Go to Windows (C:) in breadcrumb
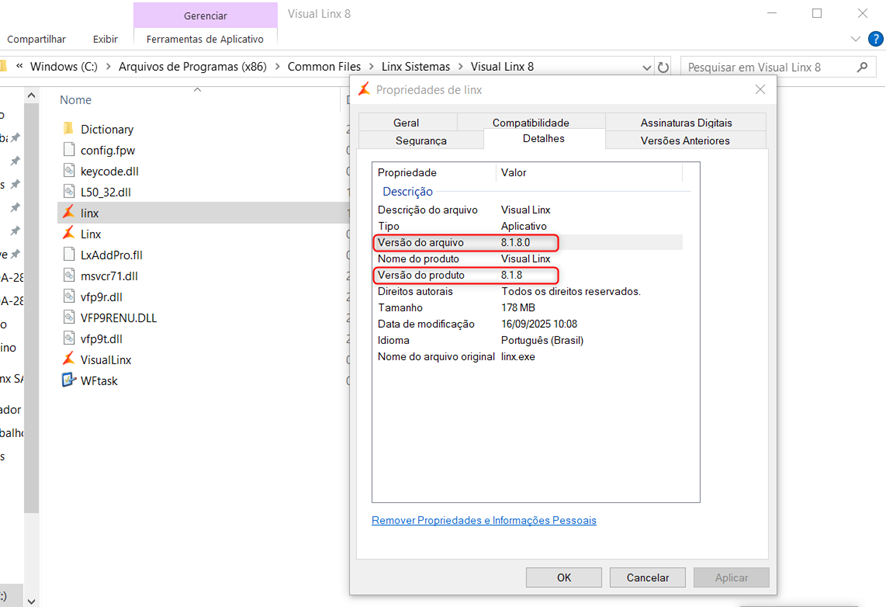This screenshot has width=886, height=607. (64, 67)
